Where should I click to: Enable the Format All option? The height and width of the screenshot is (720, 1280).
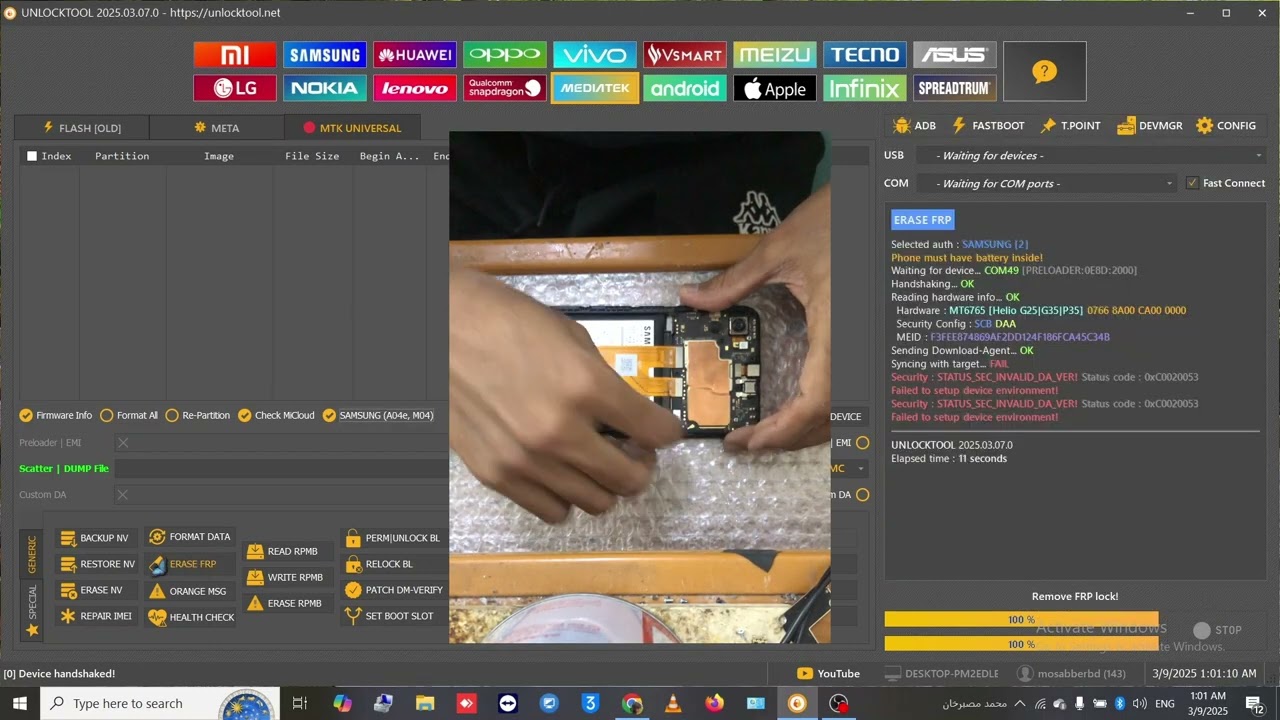point(129,415)
